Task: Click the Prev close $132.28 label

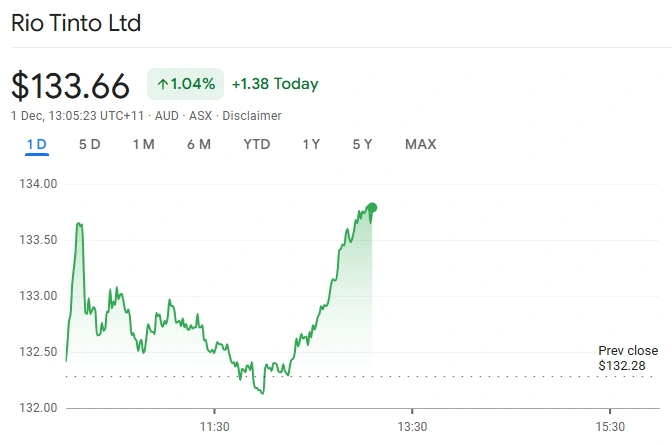Action: point(628,358)
